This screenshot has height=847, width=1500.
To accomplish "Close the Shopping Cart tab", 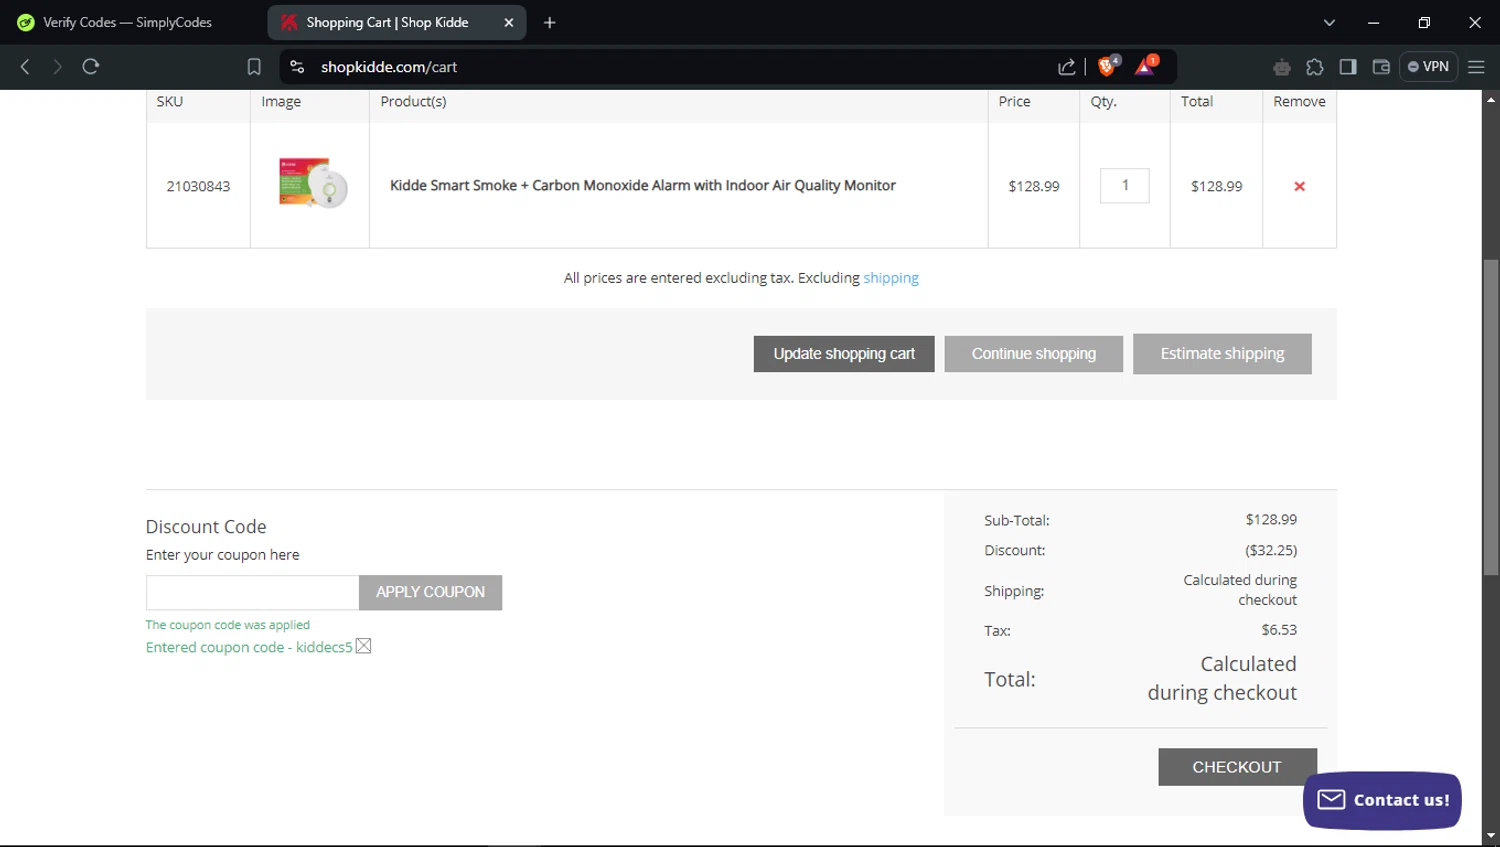I will point(508,22).
